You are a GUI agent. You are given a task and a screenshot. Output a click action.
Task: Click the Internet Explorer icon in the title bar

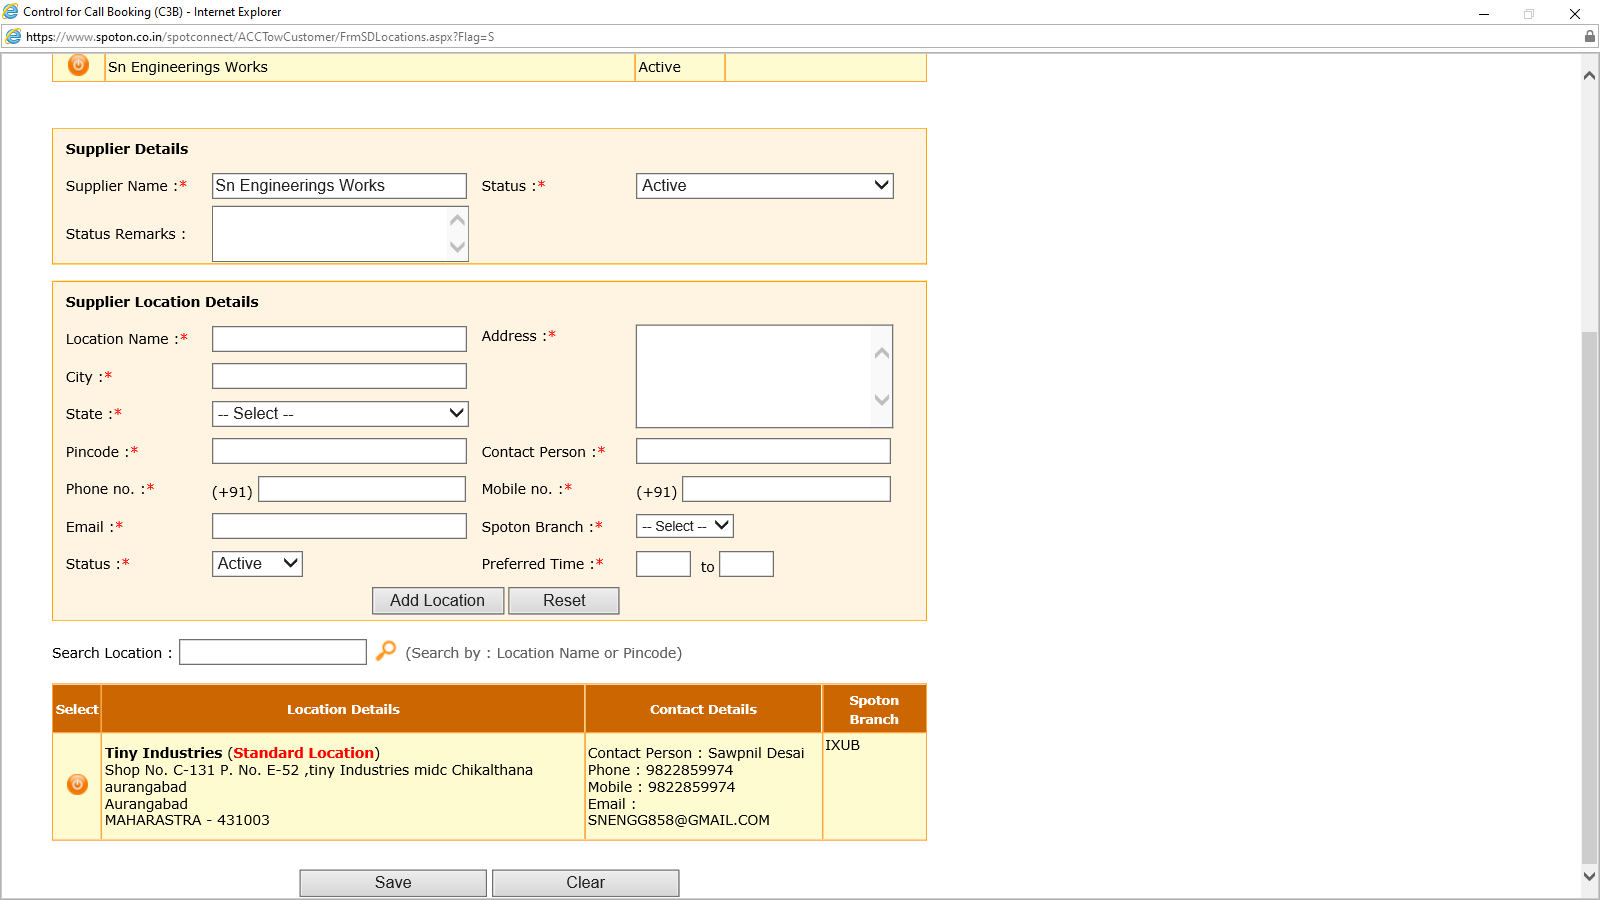[x=11, y=12]
